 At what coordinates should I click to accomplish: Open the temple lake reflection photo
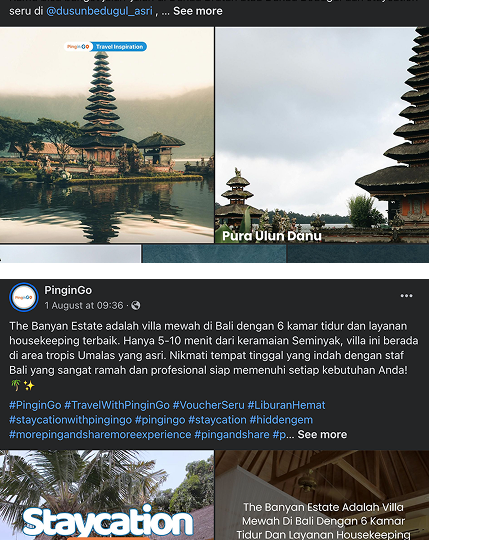coord(107,135)
